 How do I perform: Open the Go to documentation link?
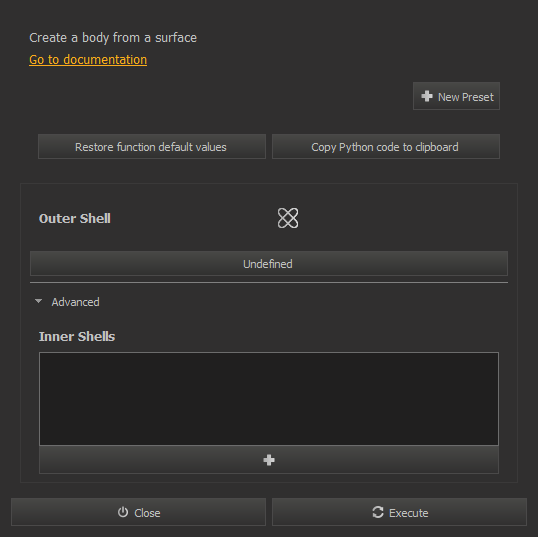(88, 60)
